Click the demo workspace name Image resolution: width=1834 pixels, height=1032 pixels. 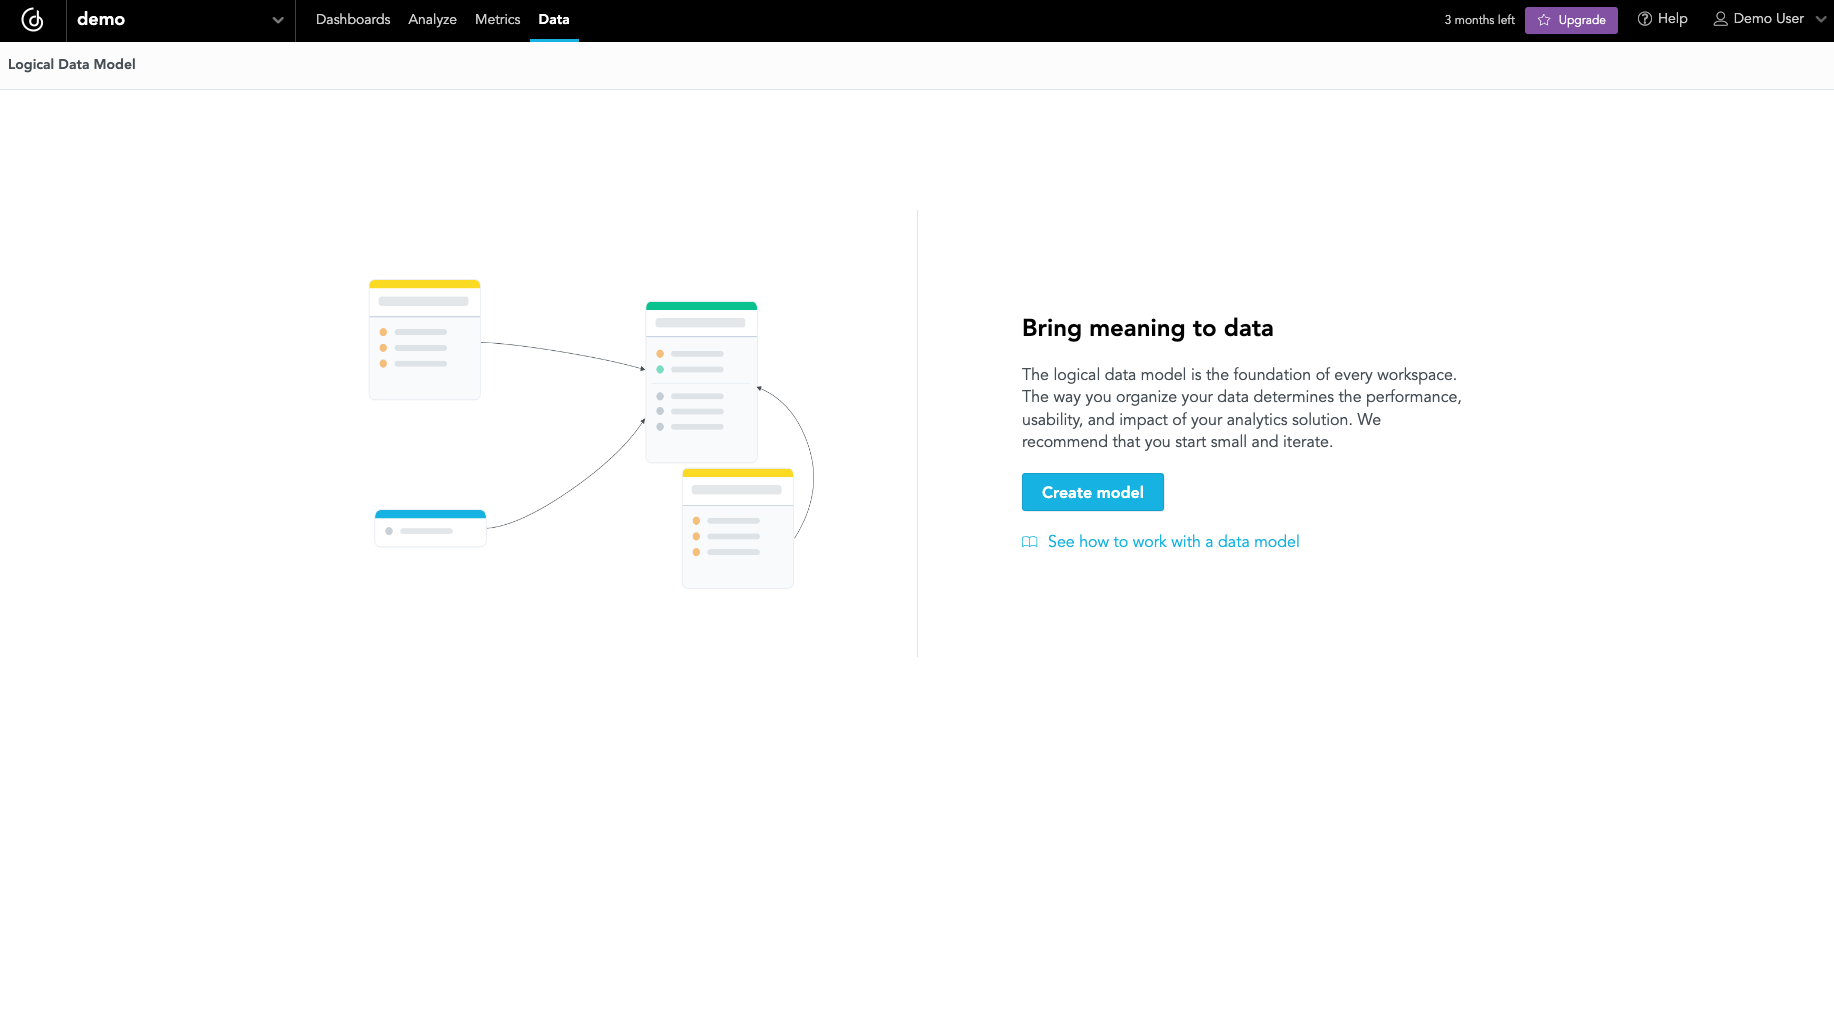pos(101,19)
